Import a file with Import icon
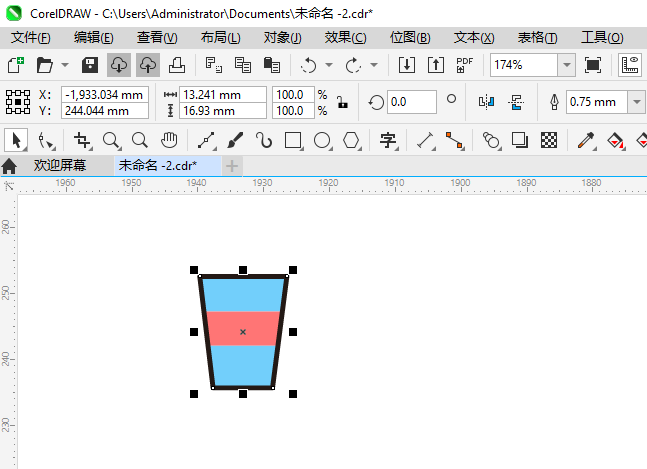647x469 pixels. (x=407, y=65)
